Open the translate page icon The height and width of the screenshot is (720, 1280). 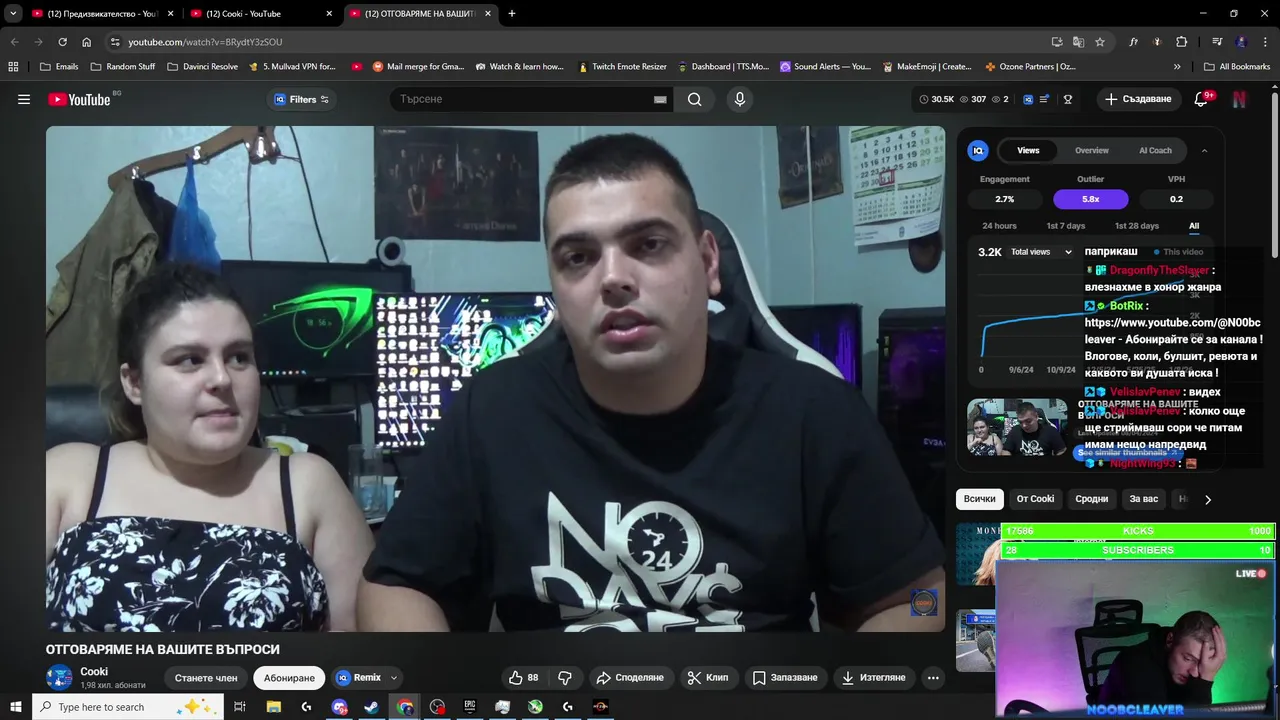[x=1078, y=42]
